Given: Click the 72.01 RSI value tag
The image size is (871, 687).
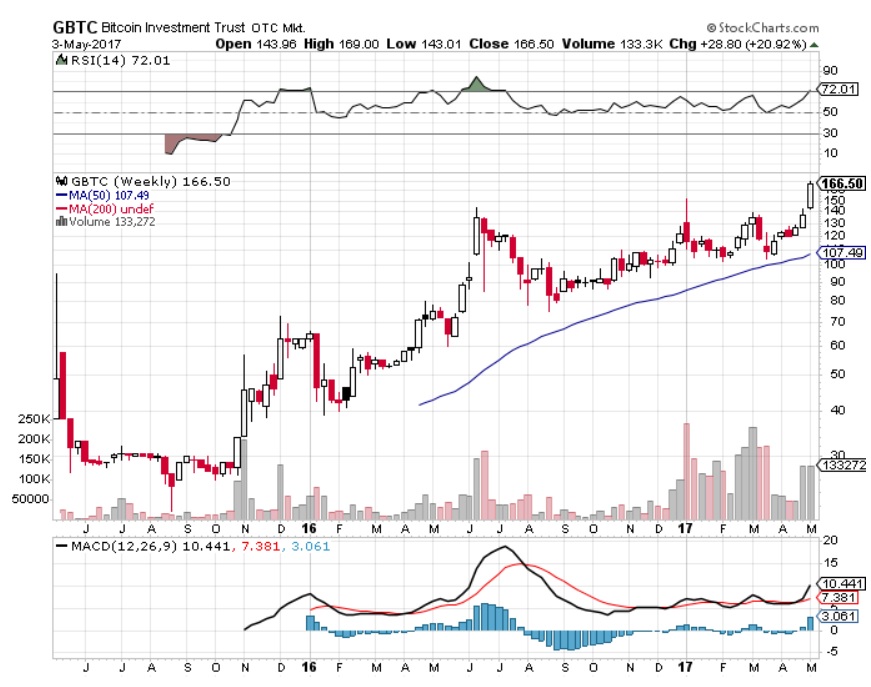Looking at the screenshot, I should click(x=839, y=89).
